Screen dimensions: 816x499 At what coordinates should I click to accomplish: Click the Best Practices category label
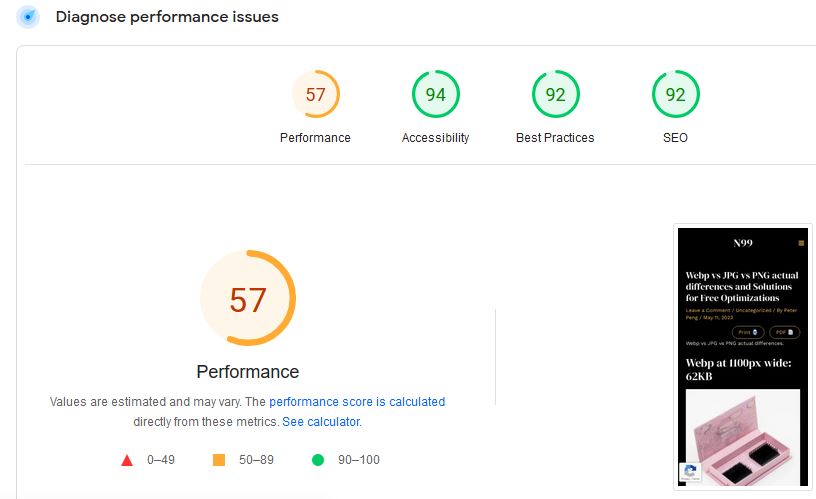tap(555, 138)
